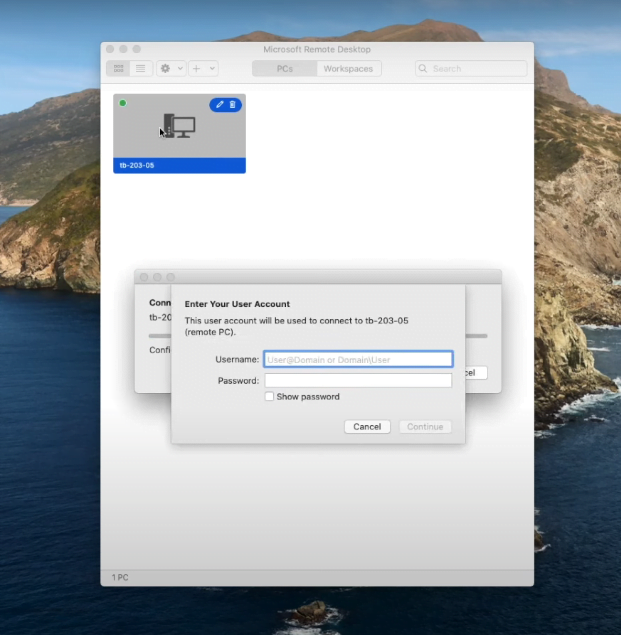
Task: Select the PCs tab
Action: pos(284,69)
